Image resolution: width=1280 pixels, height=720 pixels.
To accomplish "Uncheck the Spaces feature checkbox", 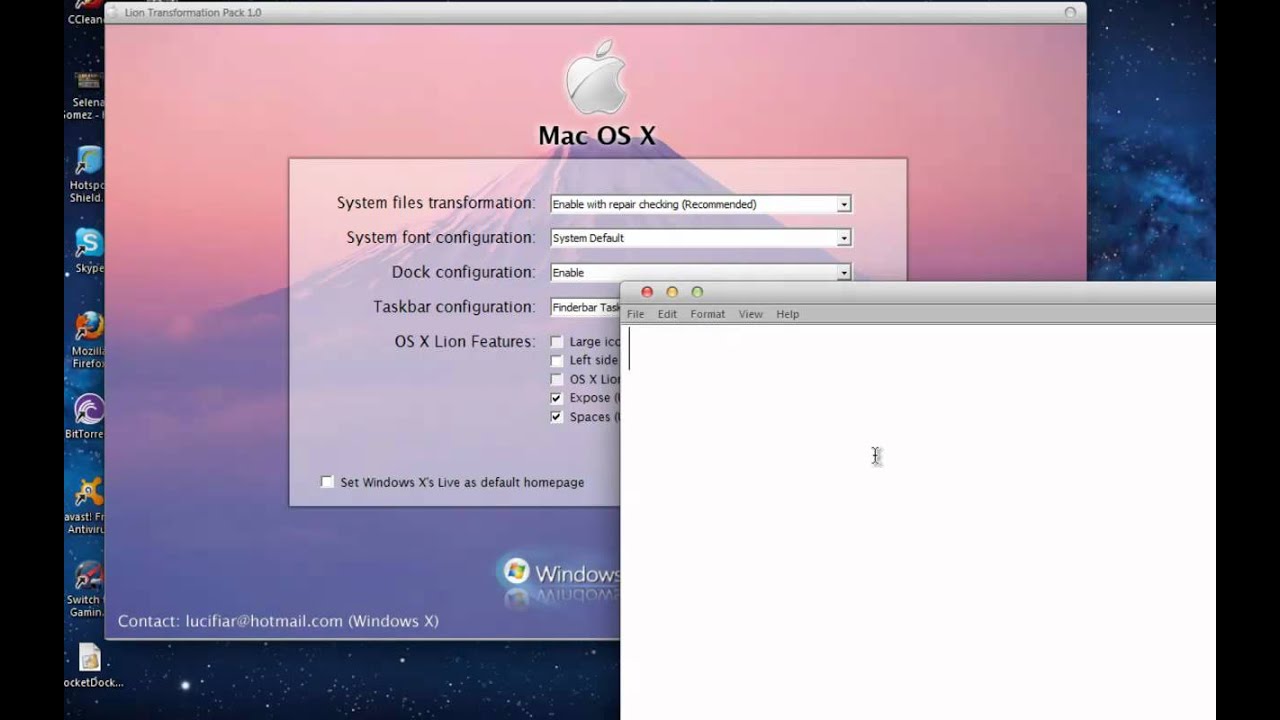I will [x=557, y=417].
